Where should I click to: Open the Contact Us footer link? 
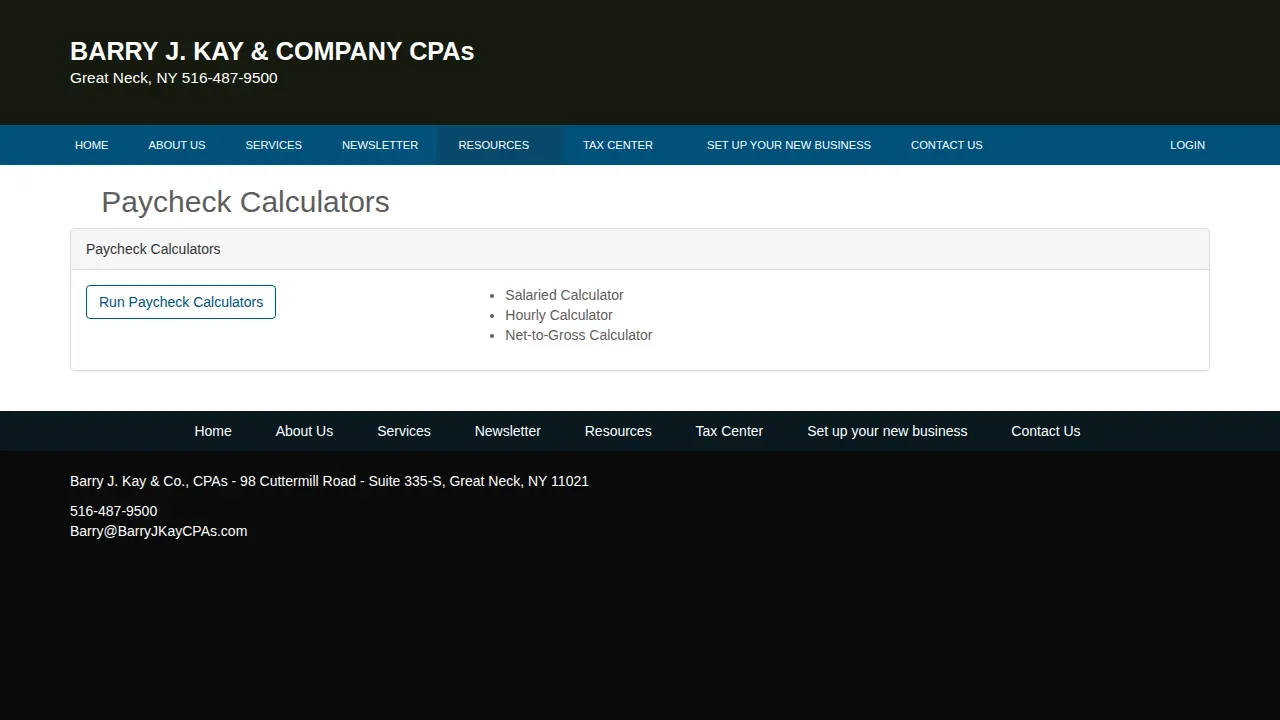(1045, 431)
